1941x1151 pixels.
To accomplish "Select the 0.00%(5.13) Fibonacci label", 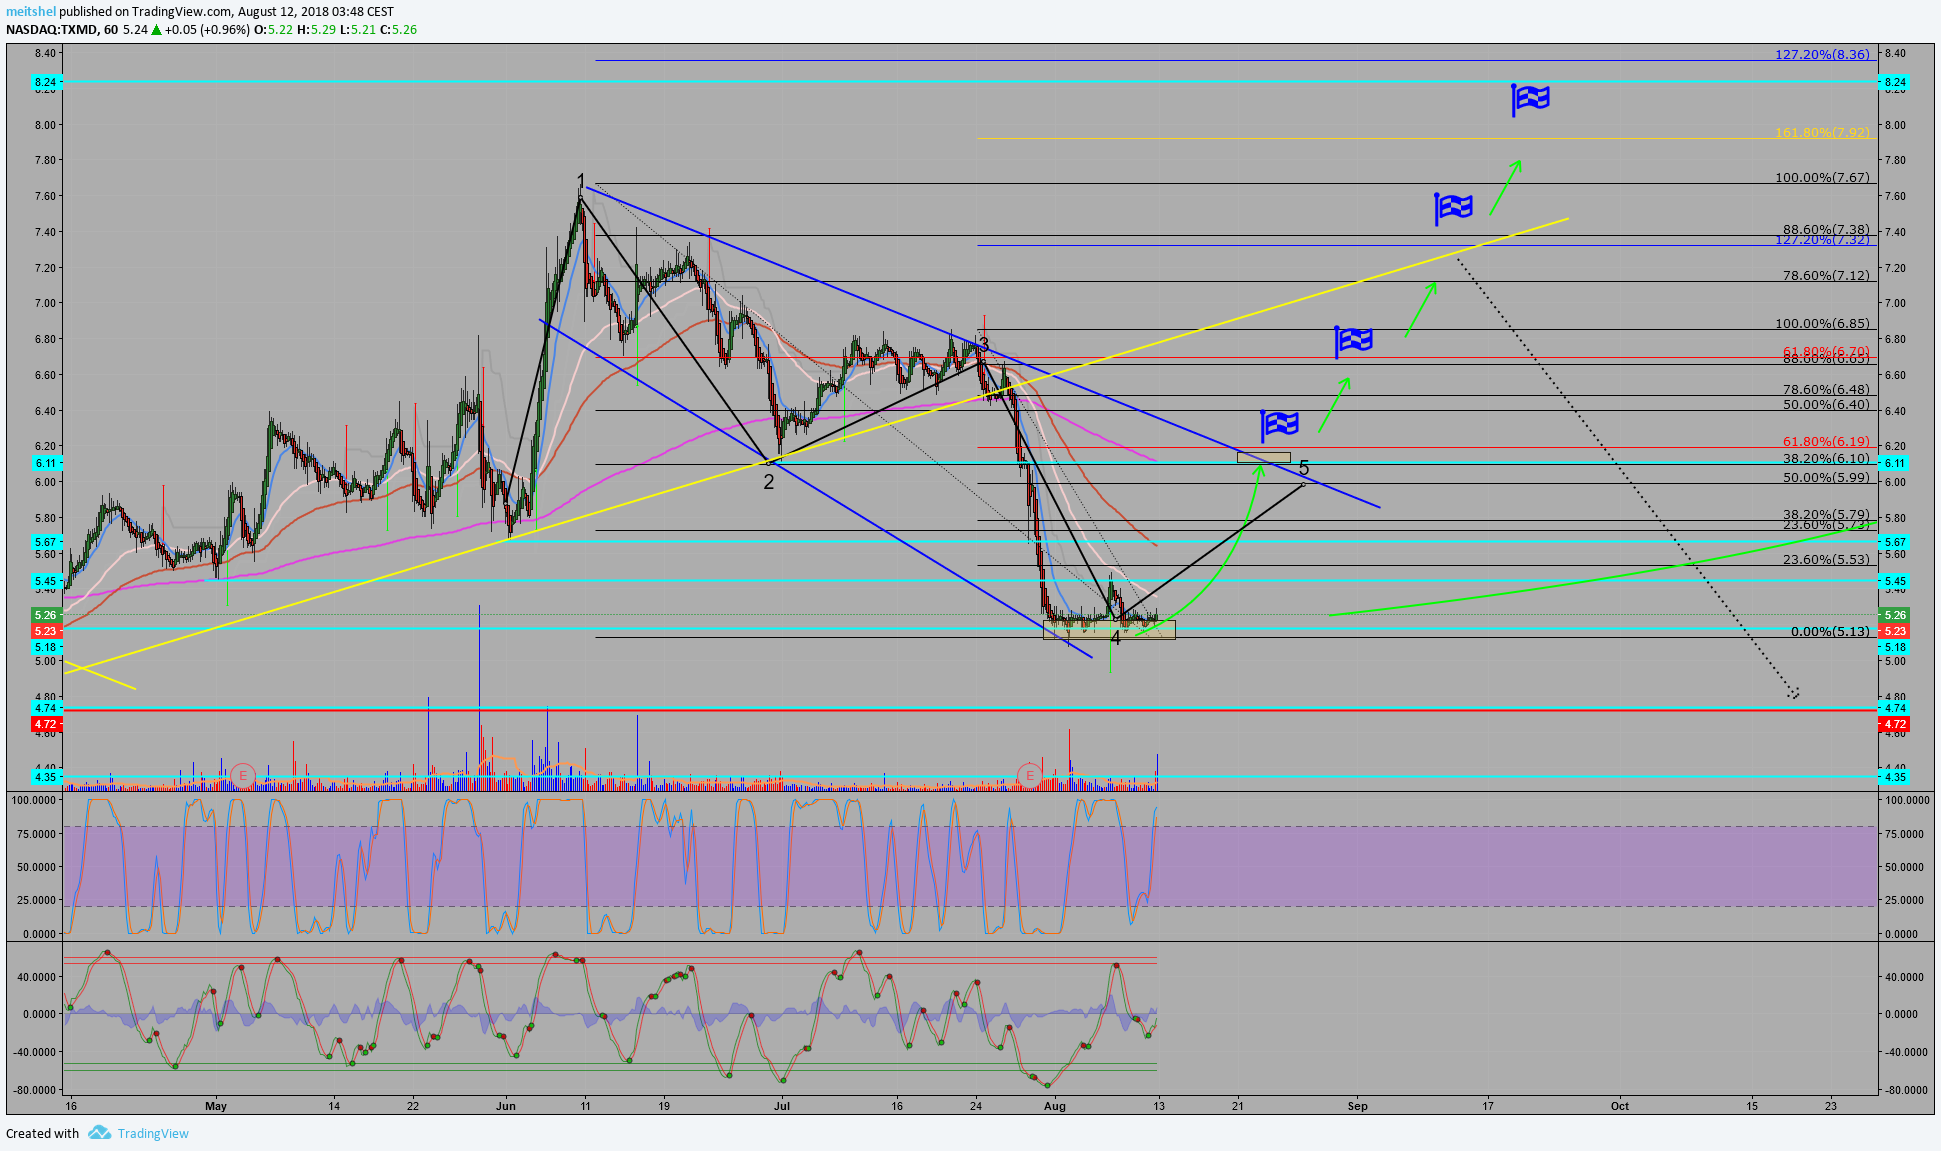I will 1830,631.
